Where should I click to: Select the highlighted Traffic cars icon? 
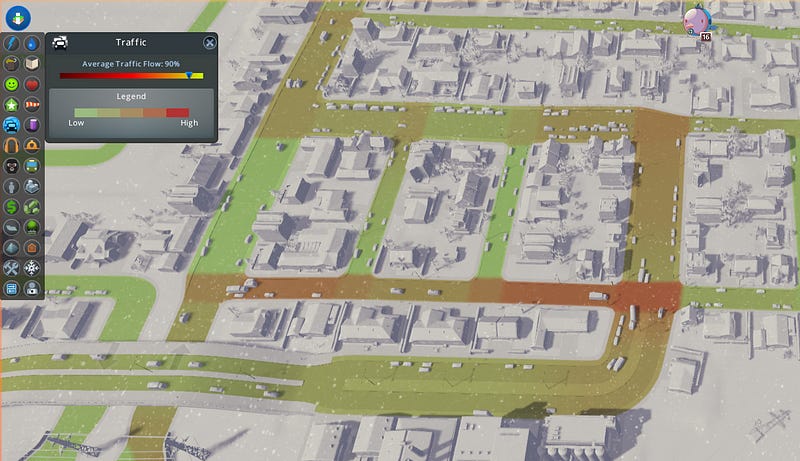(11, 125)
